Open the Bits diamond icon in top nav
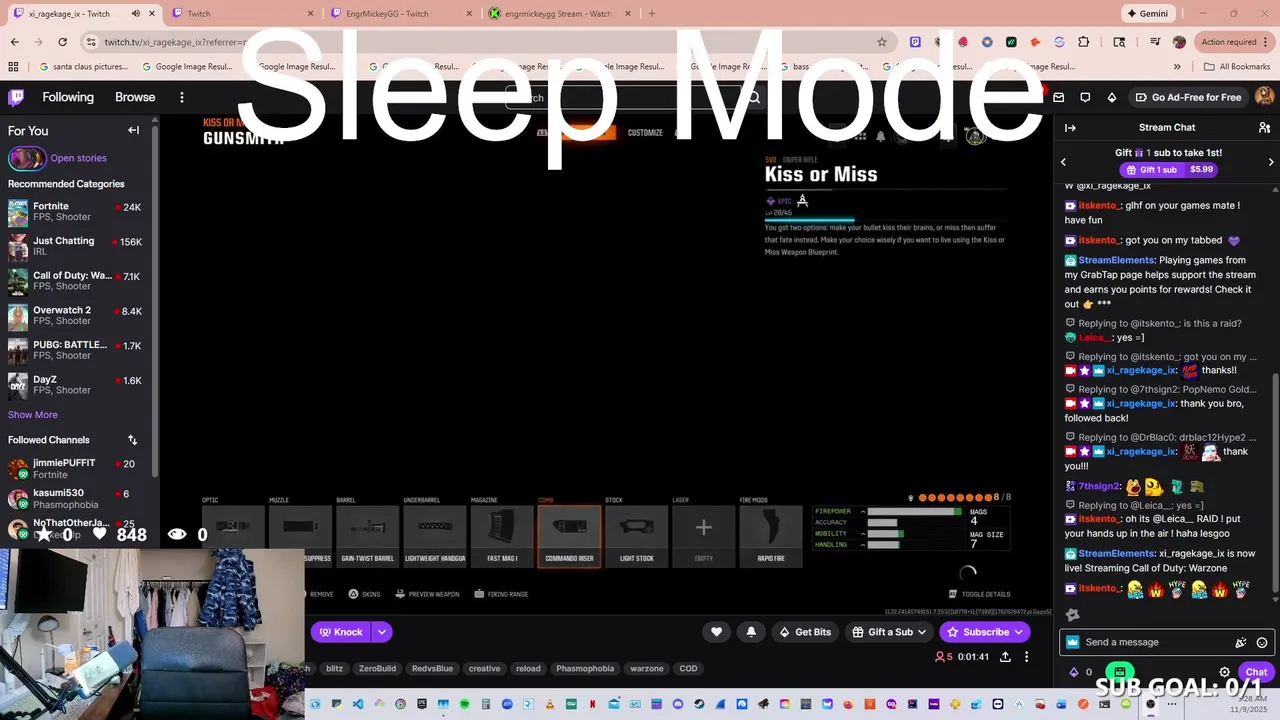The width and height of the screenshot is (1280, 720). coord(1112,97)
